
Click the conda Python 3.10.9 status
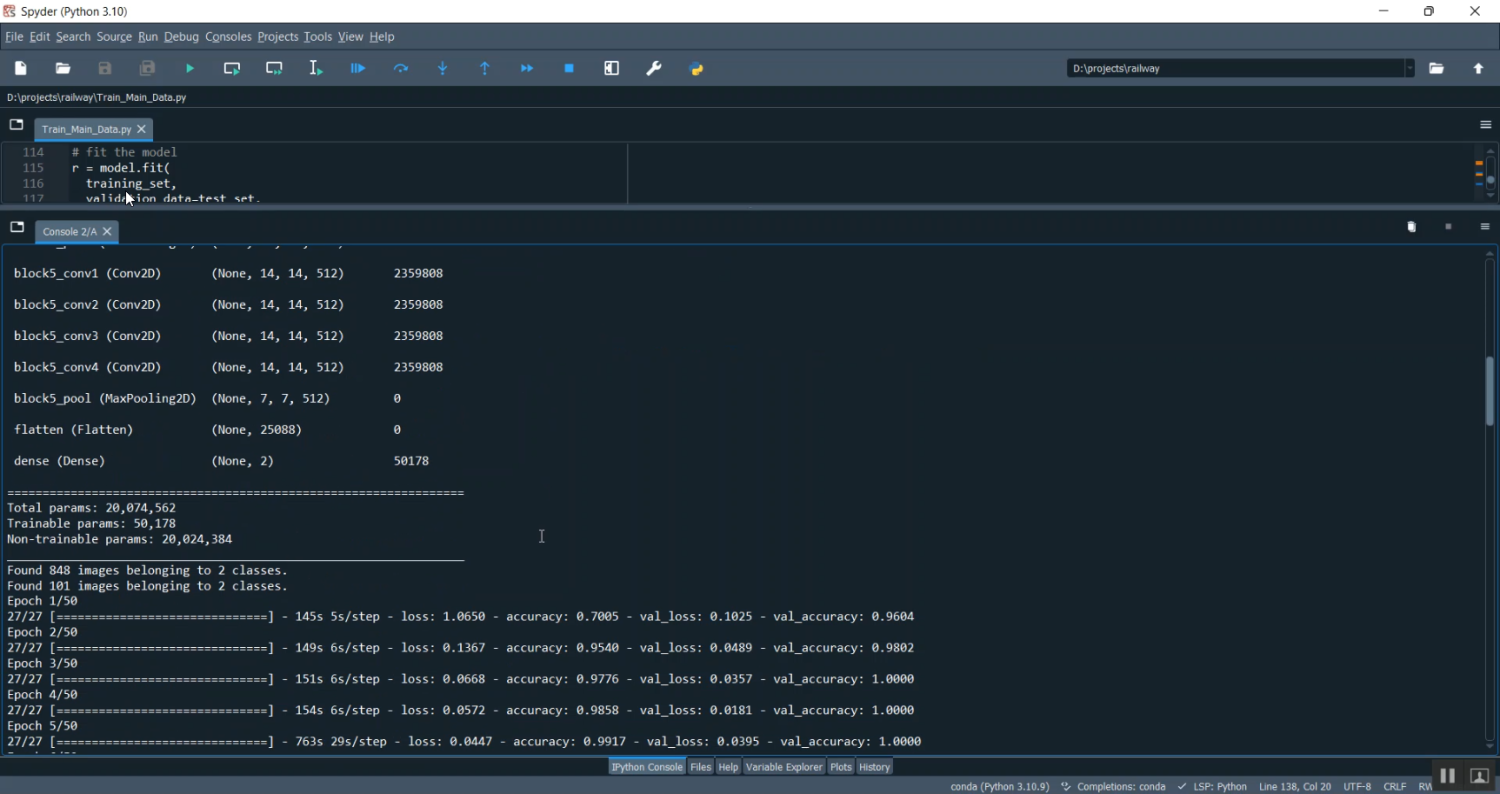point(999,787)
